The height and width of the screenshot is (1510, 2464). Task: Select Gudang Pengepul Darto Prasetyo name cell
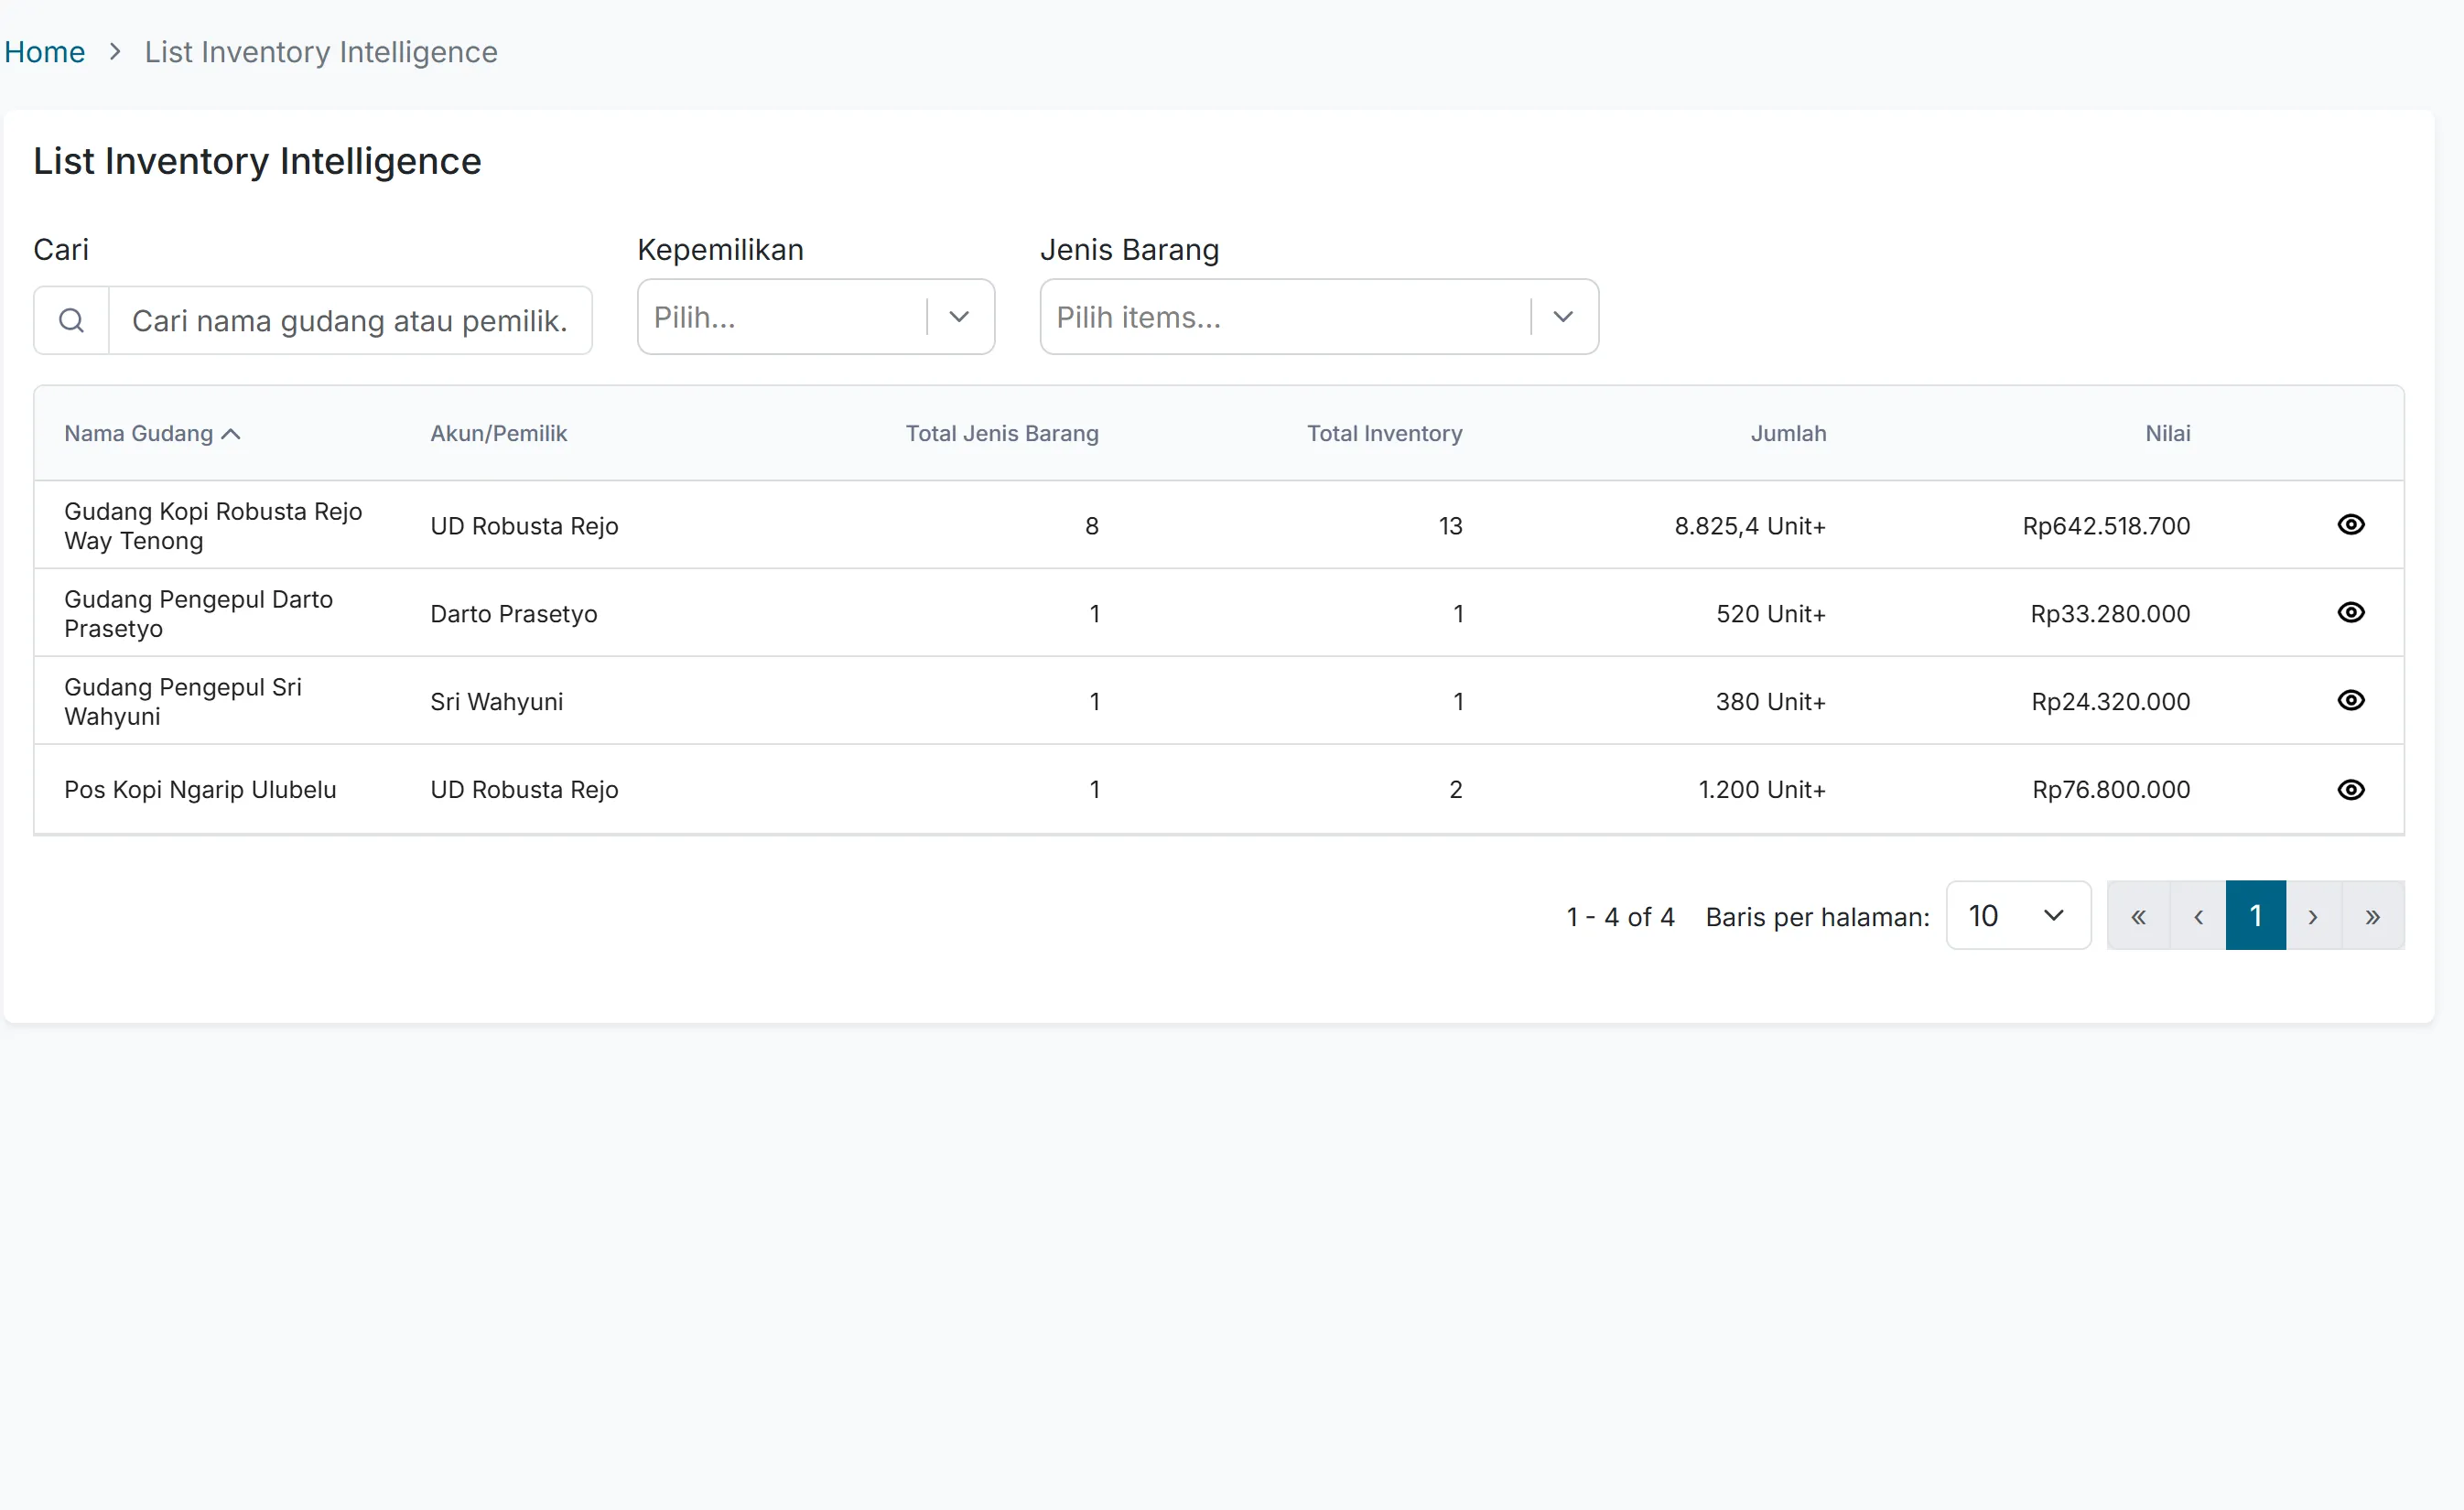(x=198, y=614)
